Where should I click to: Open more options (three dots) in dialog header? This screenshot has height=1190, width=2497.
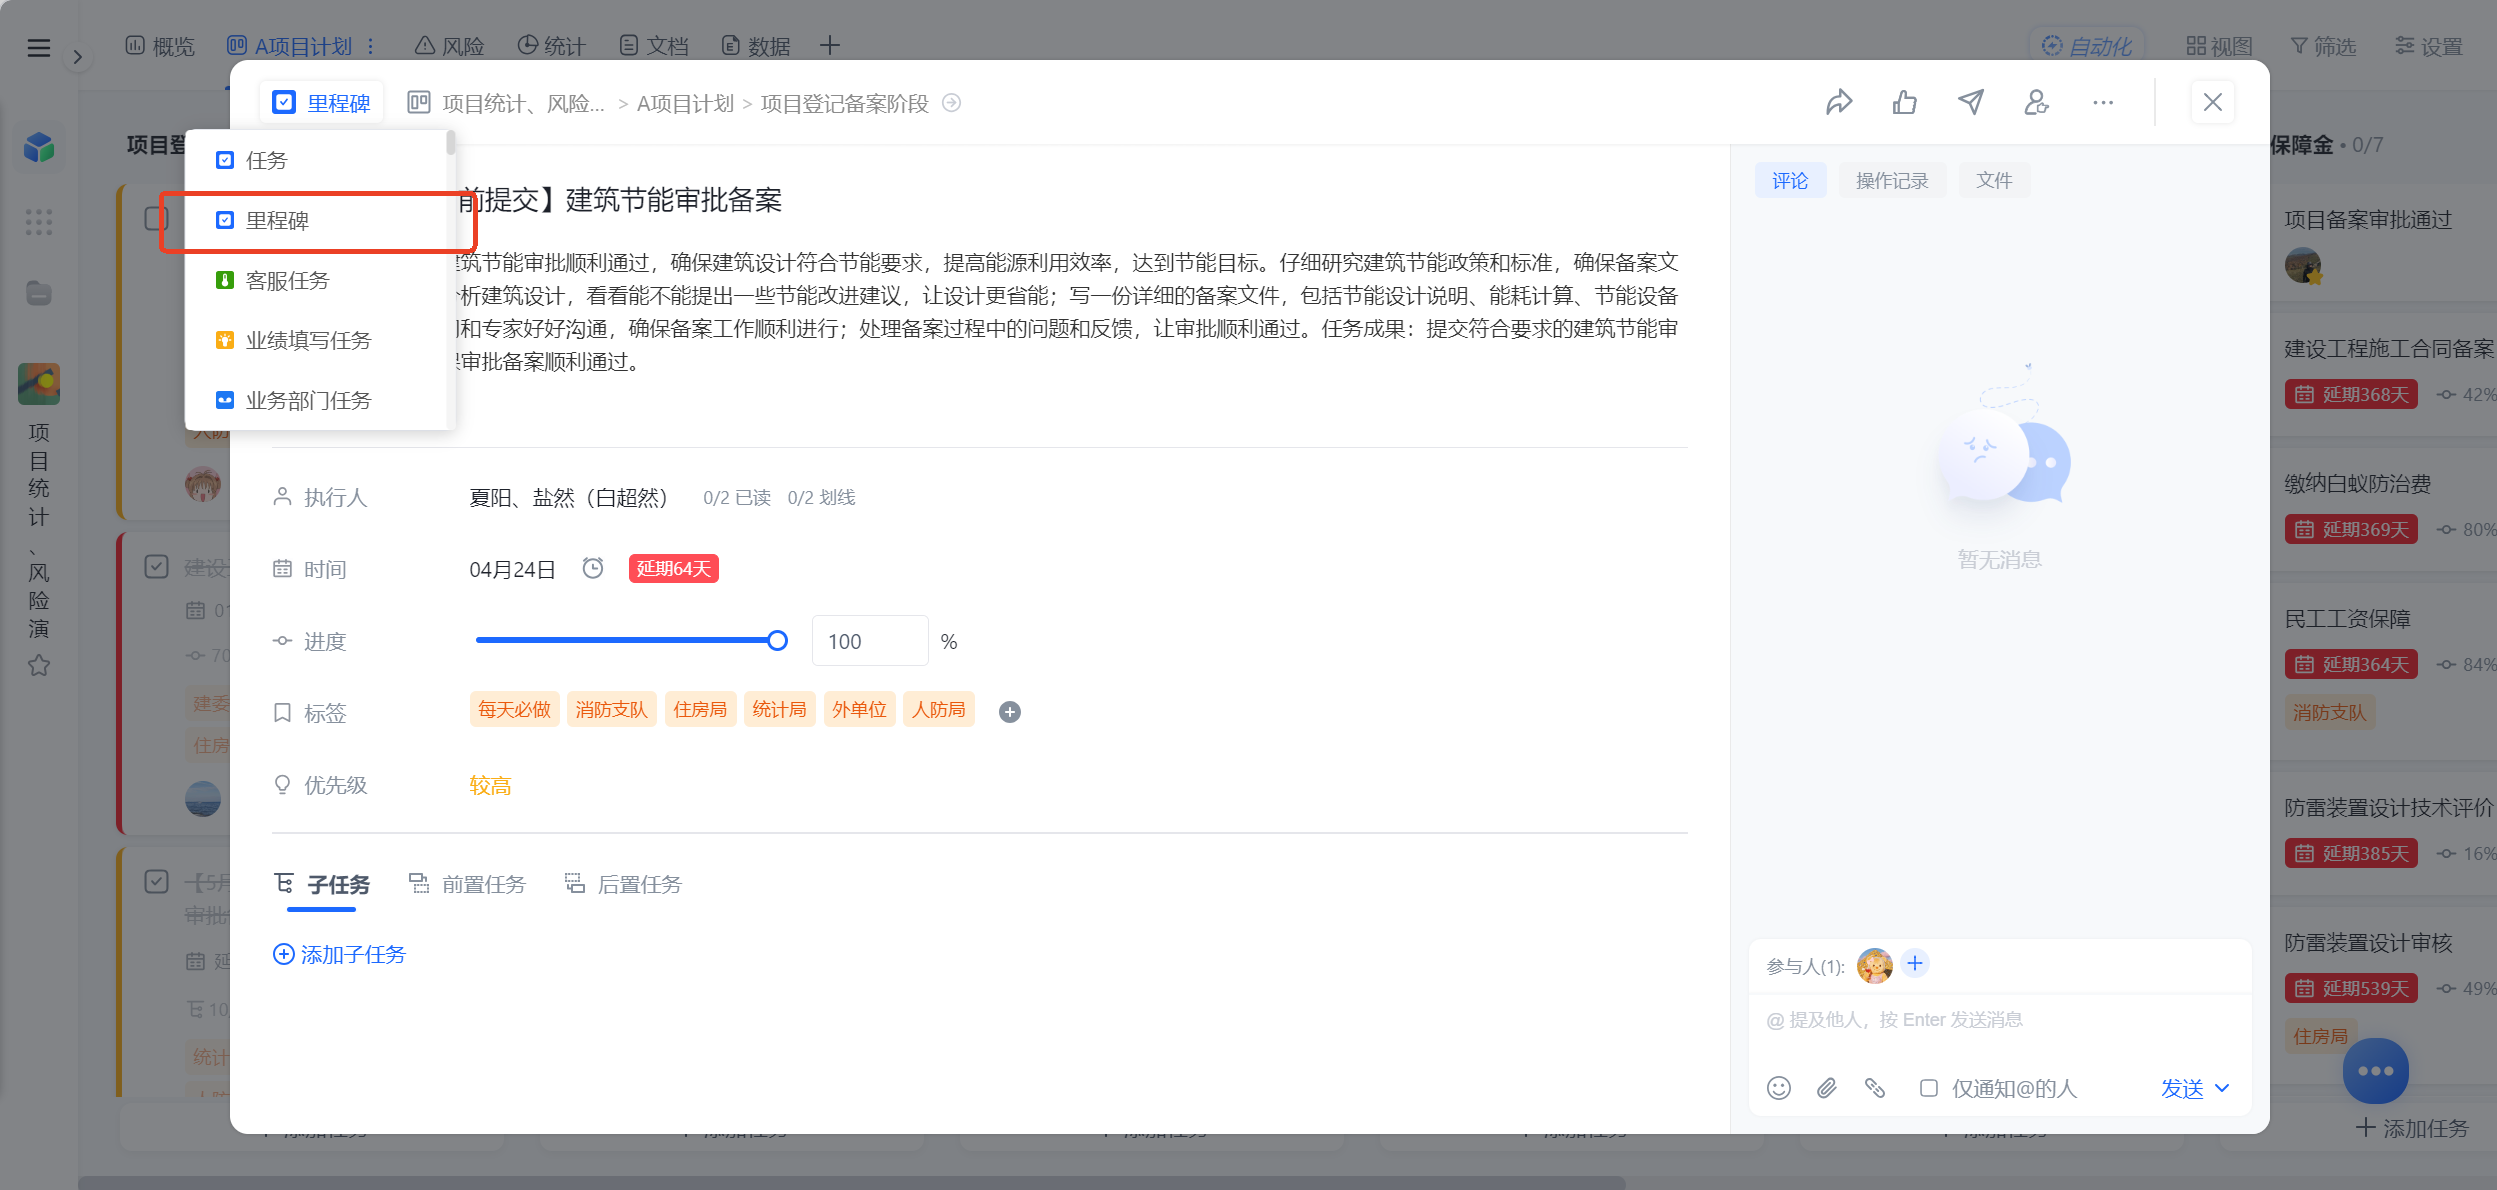pos(2103,102)
